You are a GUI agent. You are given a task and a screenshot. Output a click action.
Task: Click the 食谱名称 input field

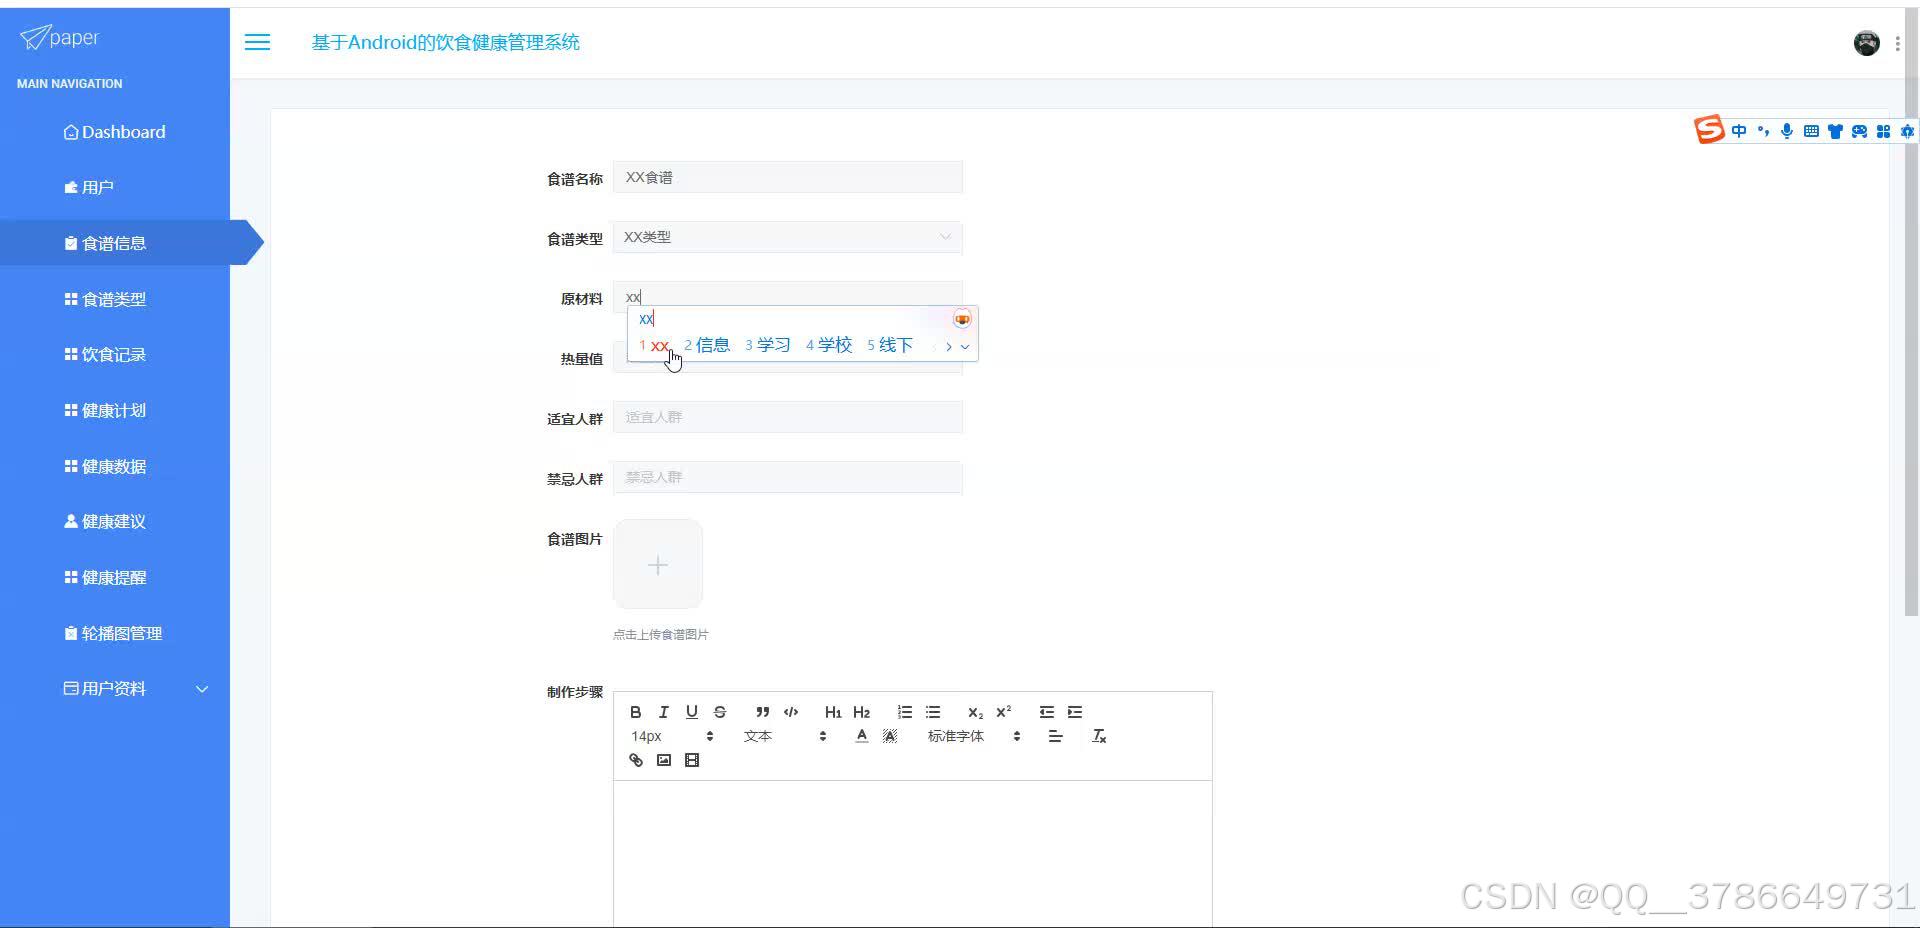pos(787,177)
